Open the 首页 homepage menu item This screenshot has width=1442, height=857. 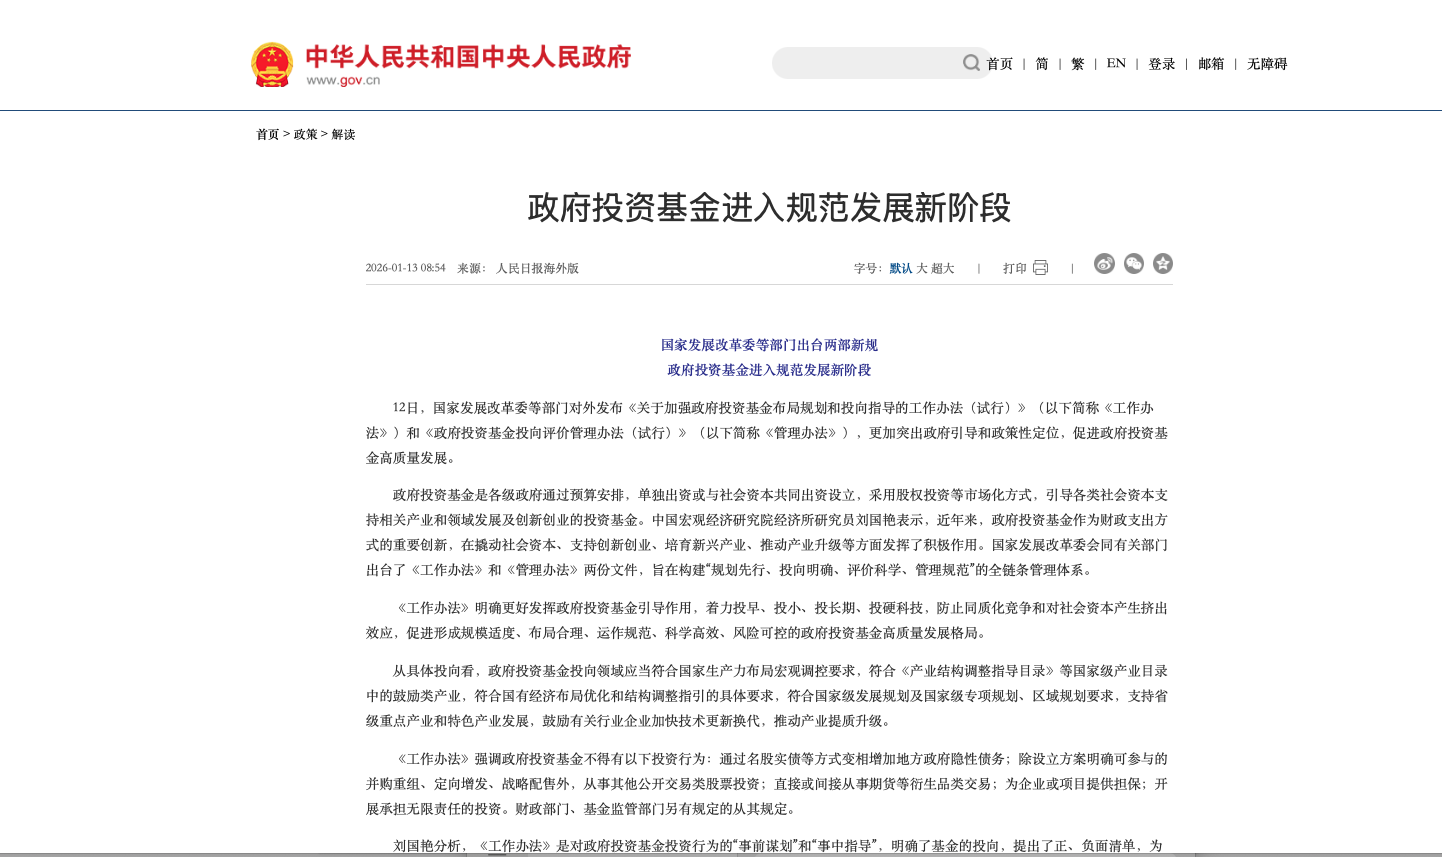1000,64
